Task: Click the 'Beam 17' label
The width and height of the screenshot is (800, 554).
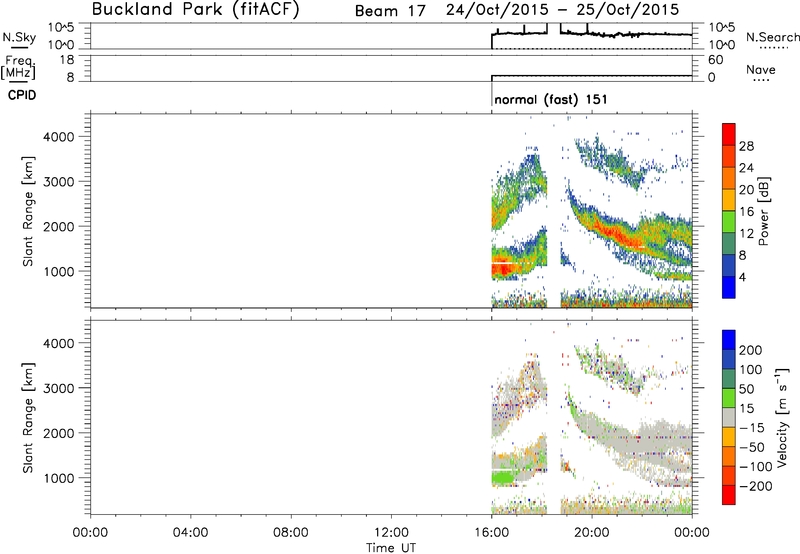Action: point(390,11)
